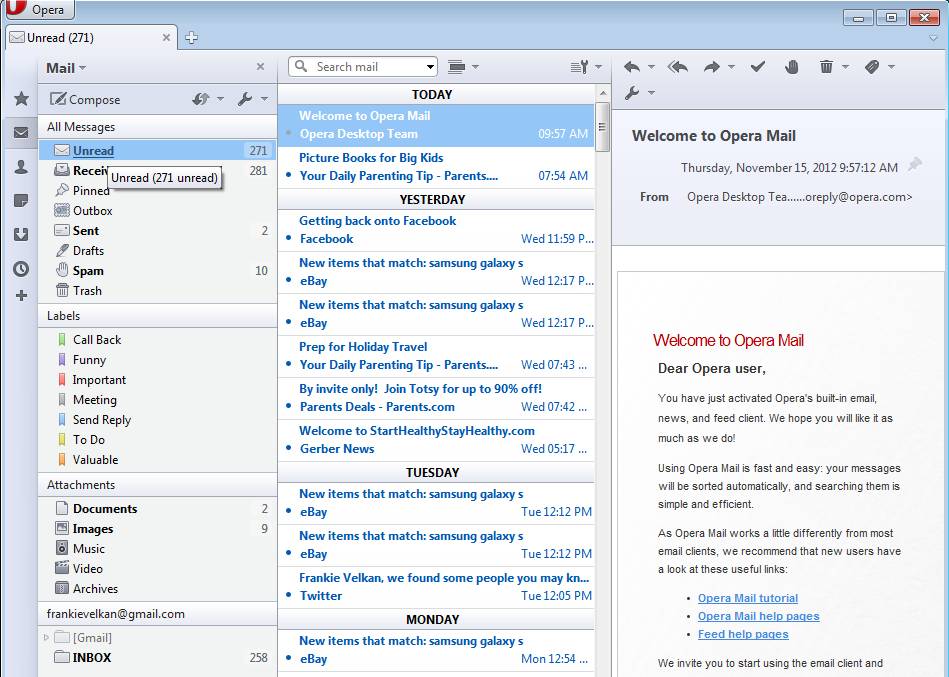Expand the [Gmail] folder
Viewport: 949px width, 677px height.
(x=46, y=637)
